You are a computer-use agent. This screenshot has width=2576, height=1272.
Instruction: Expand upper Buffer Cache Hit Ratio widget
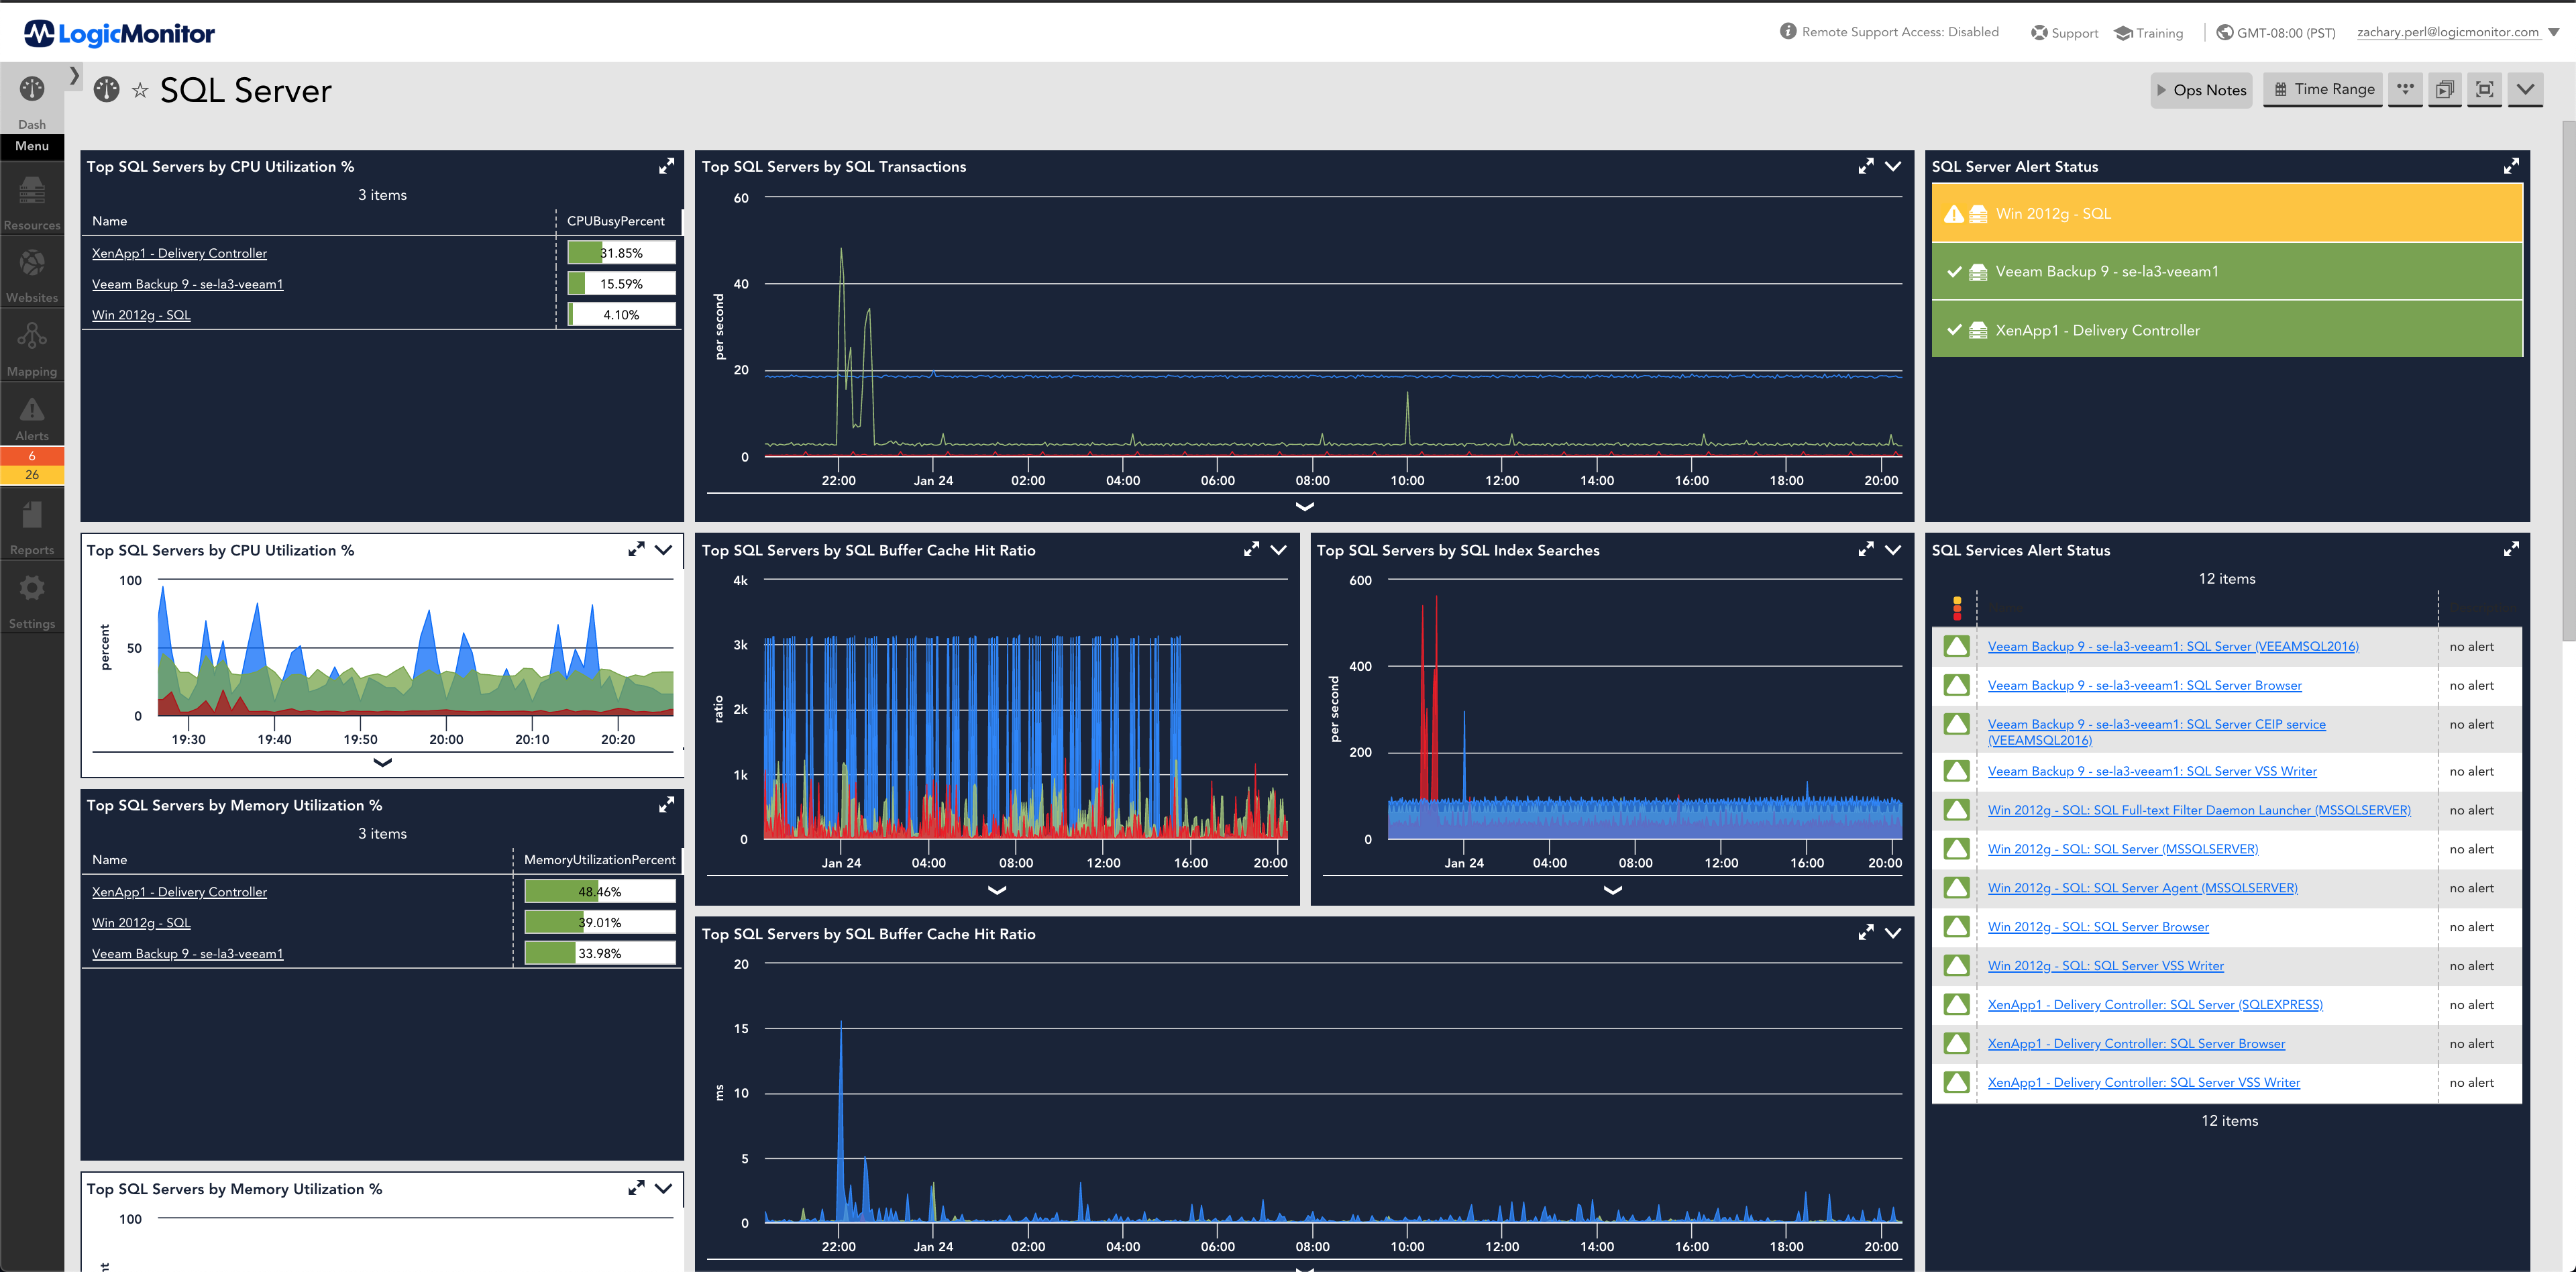pos(1251,549)
